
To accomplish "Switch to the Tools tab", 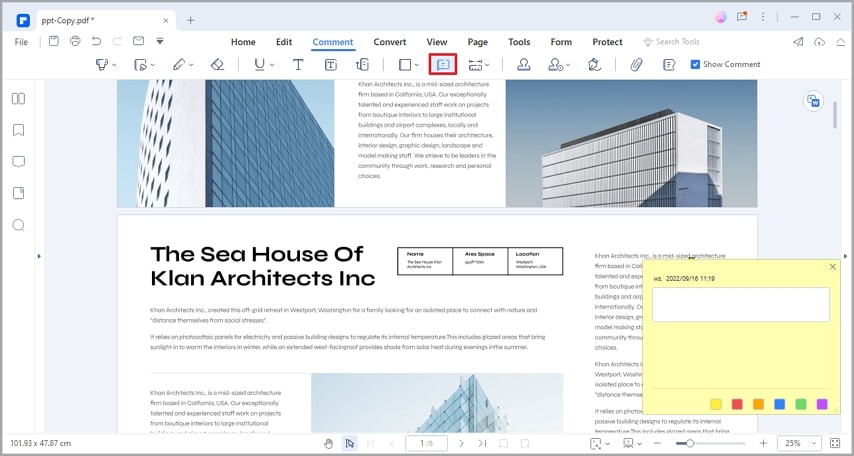I will [519, 42].
